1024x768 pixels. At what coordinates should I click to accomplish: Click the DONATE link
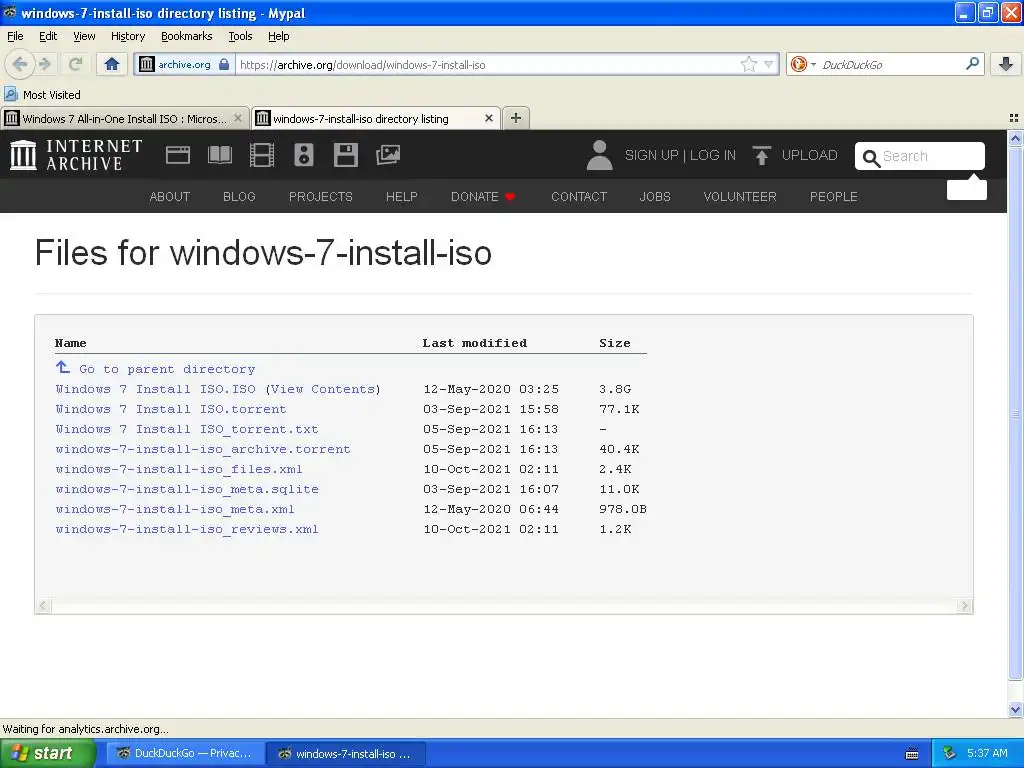483,197
